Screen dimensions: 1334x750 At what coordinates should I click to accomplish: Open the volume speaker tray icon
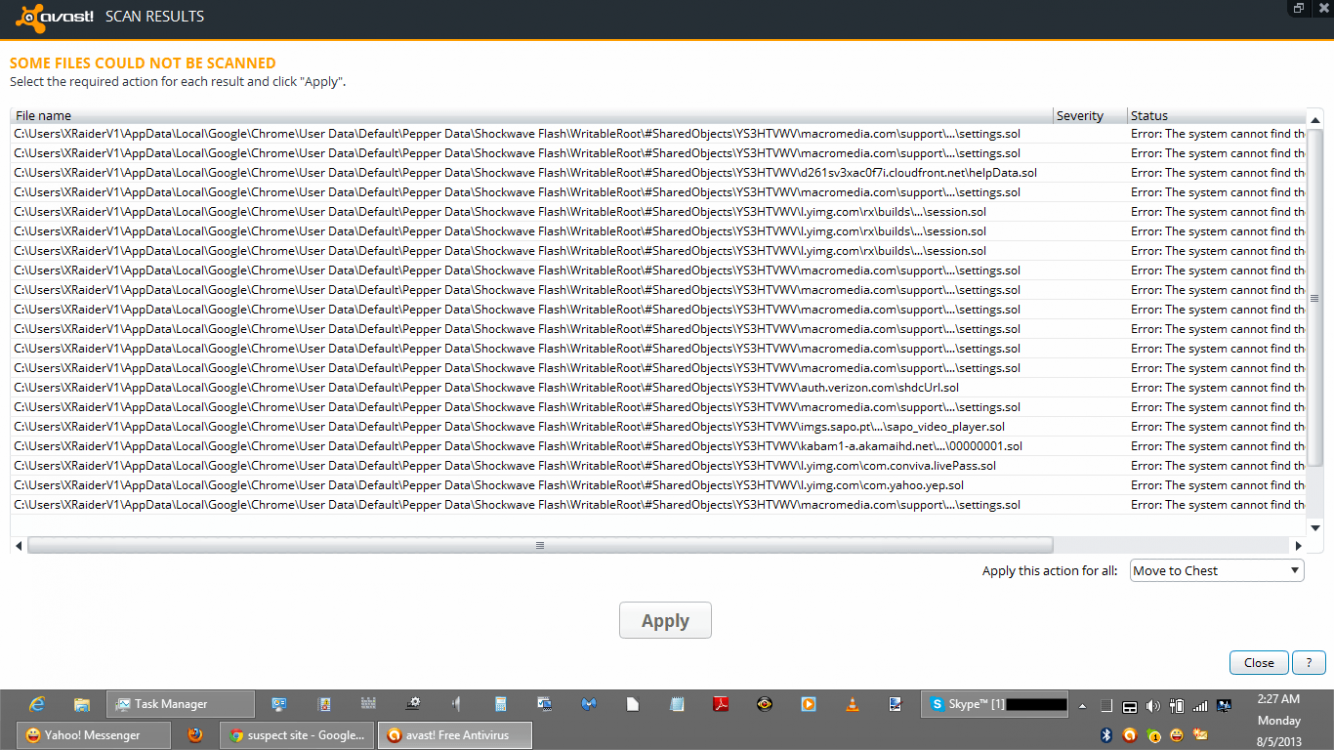pyautogui.click(x=1153, y=706)
